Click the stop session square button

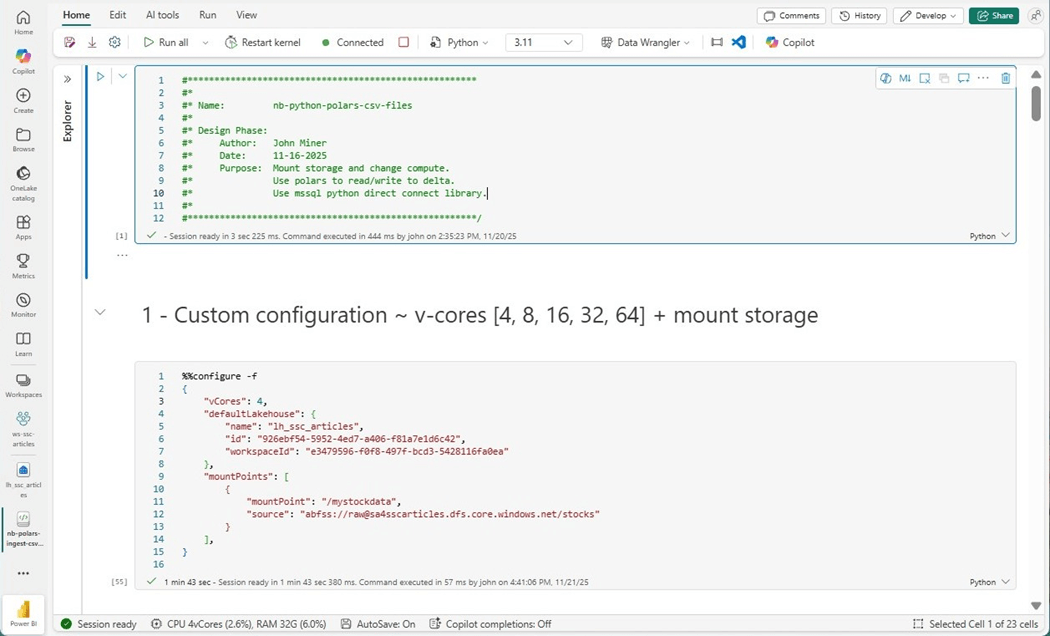(404, 42)
